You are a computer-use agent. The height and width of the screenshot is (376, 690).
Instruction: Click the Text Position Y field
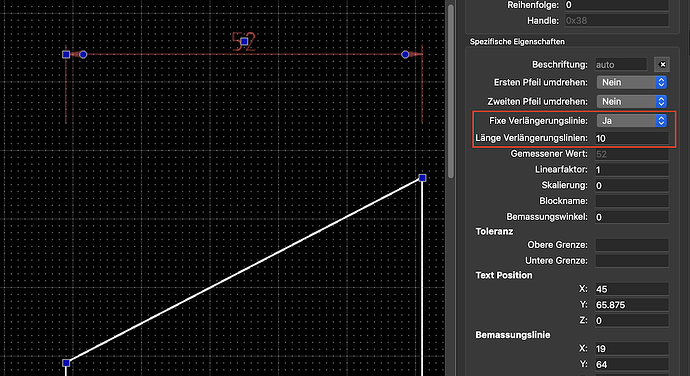[x=632, y=305]
